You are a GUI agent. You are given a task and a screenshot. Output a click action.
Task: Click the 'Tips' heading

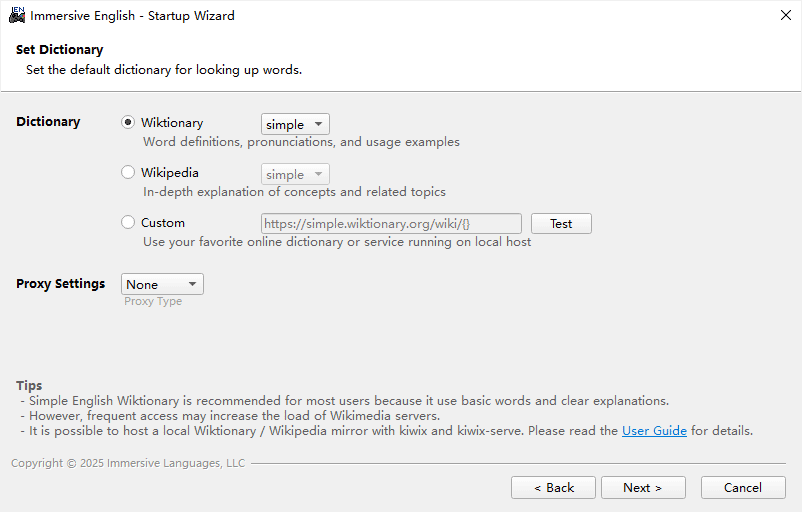(x=29, y=385)
